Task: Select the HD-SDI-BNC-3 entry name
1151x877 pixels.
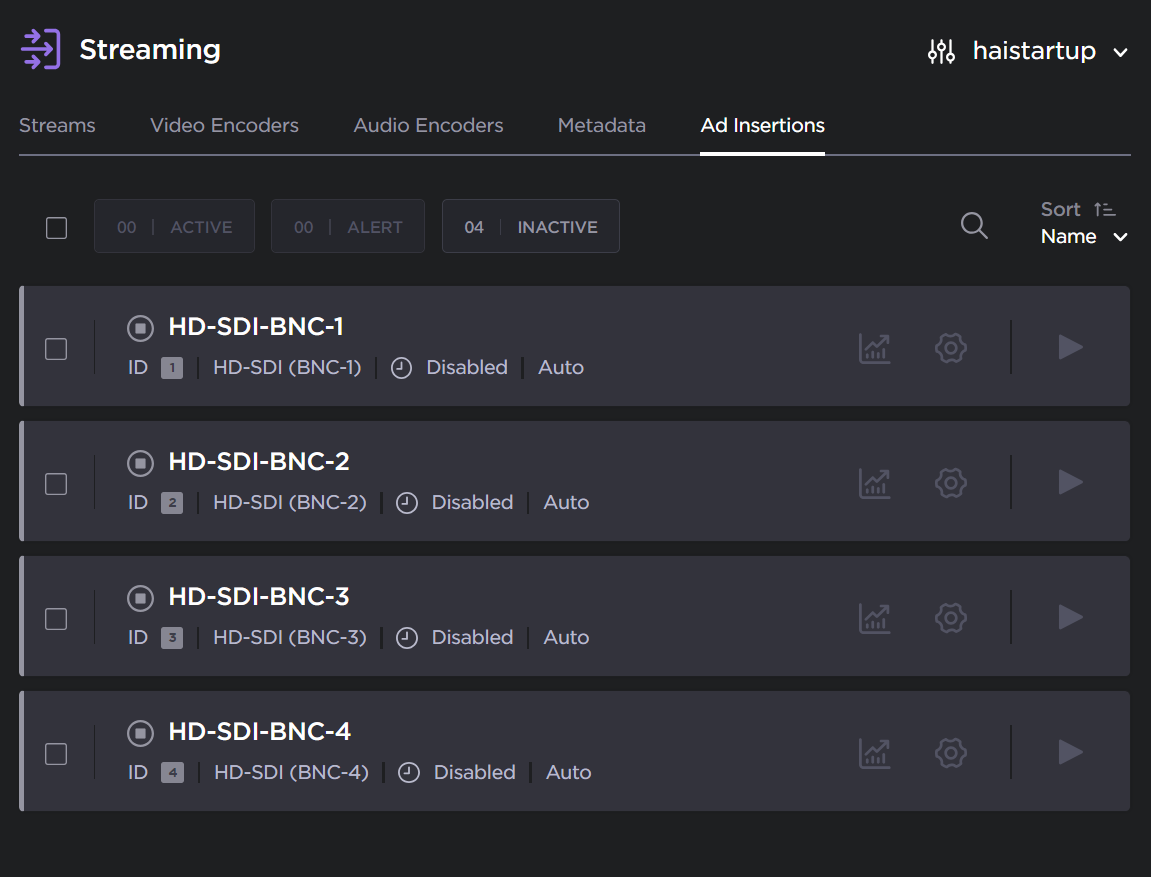Action: tap(258, 596)
